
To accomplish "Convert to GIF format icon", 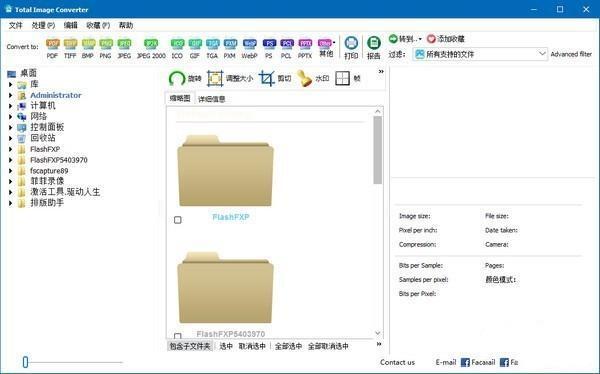I will tap(194, 48).
